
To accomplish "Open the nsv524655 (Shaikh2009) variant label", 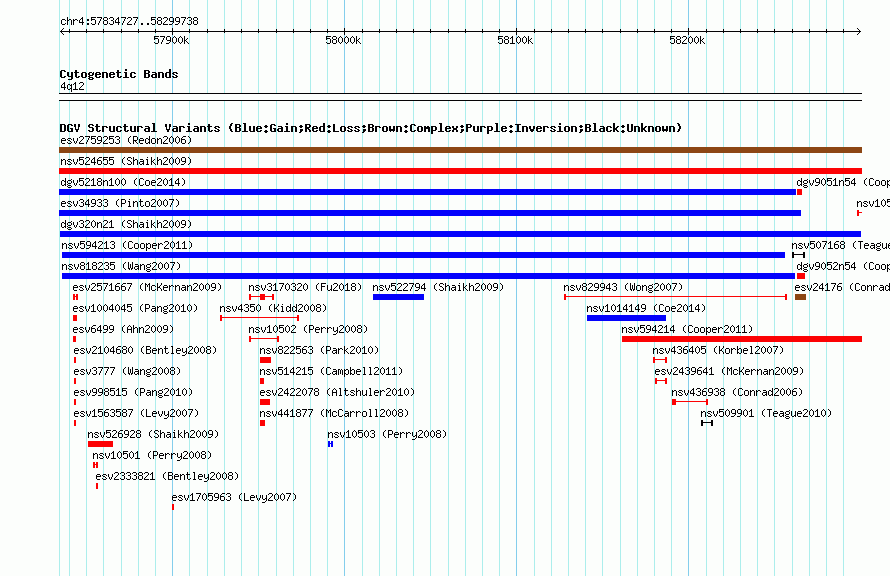I will tap(126, 161).
